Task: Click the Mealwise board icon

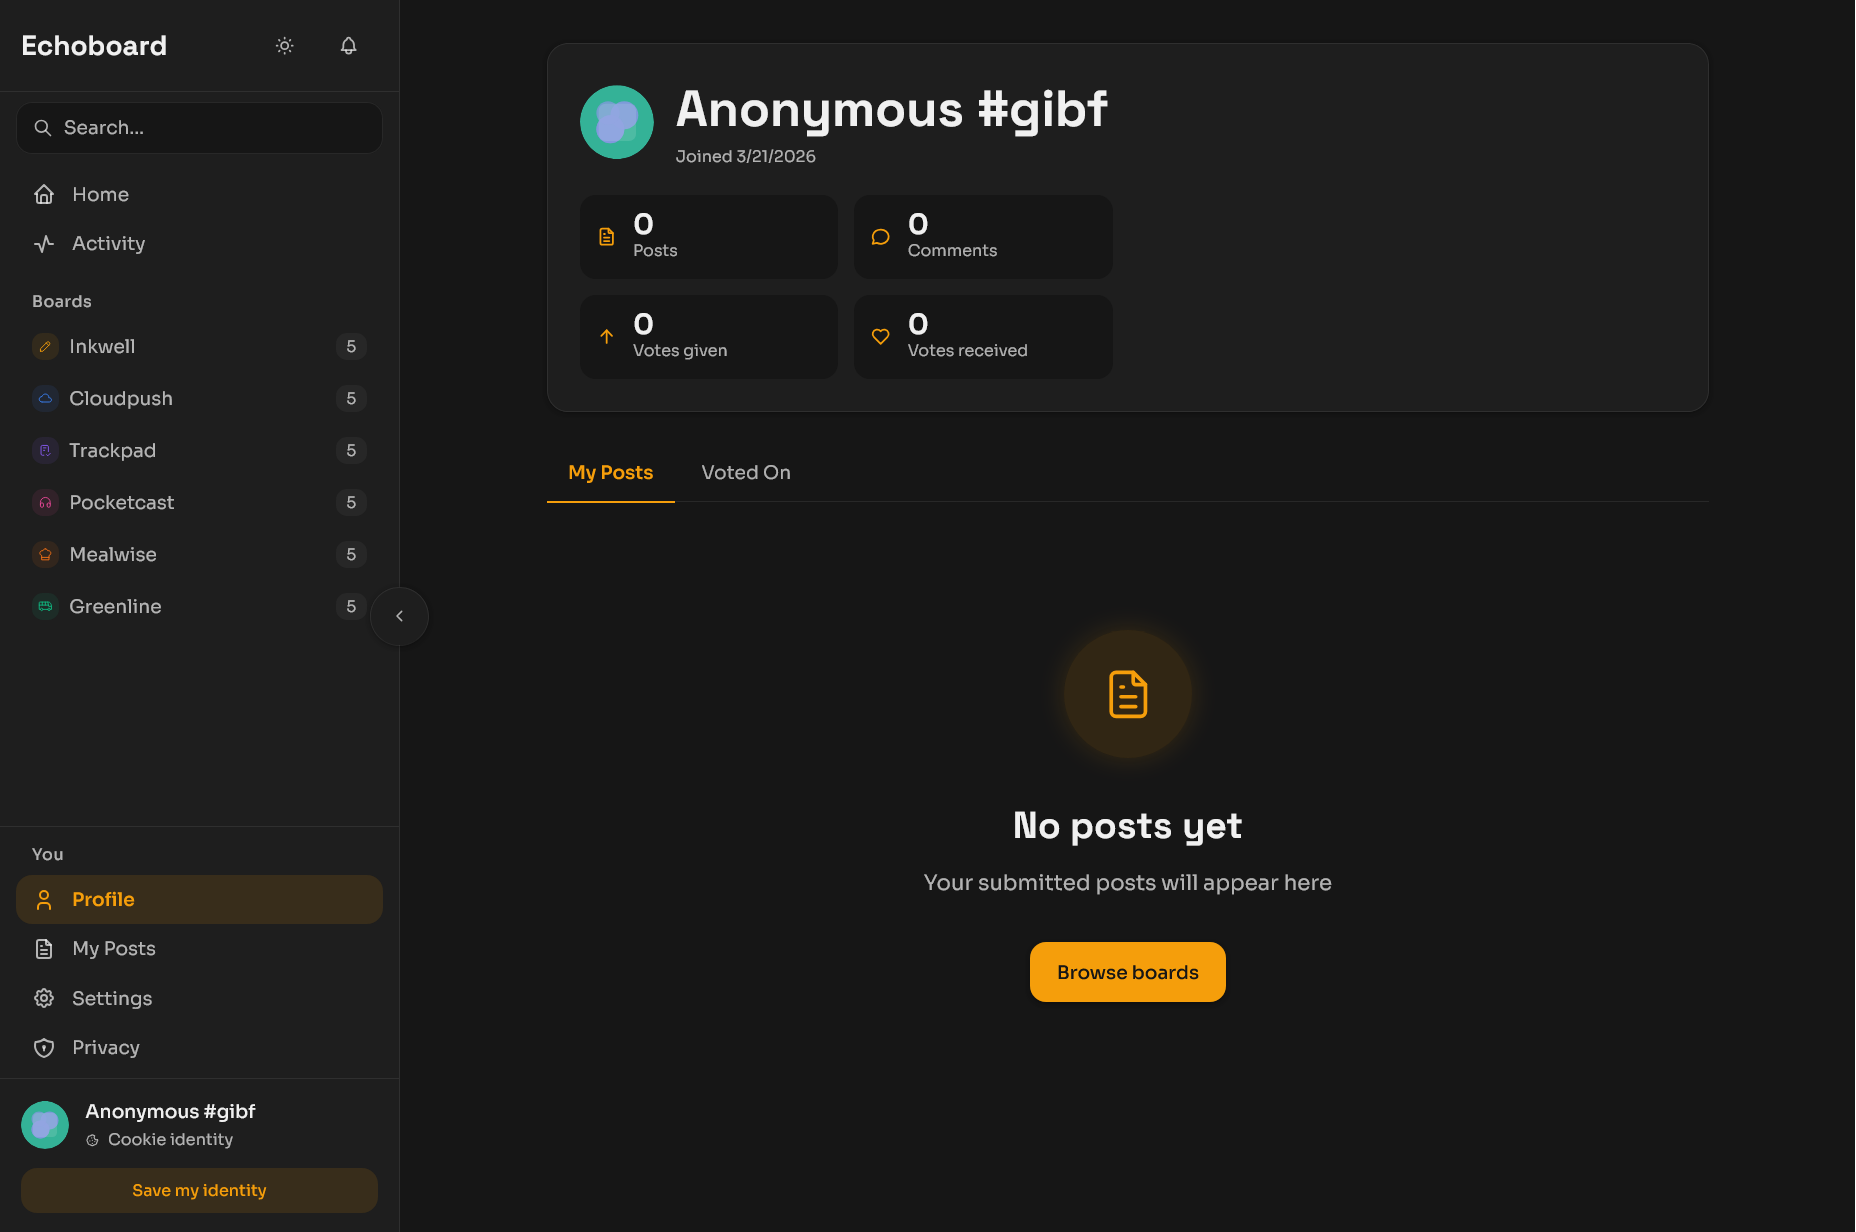Action: pos(45,555)
